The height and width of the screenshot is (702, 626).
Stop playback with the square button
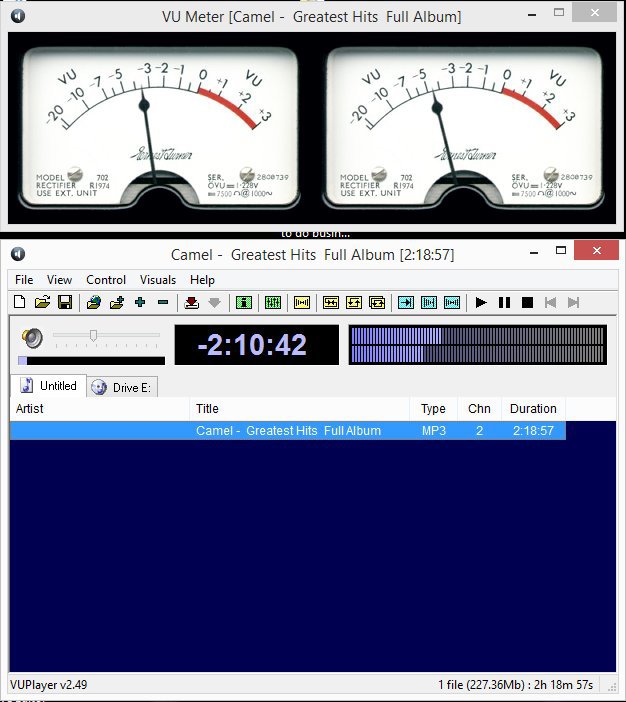point(527,302)
